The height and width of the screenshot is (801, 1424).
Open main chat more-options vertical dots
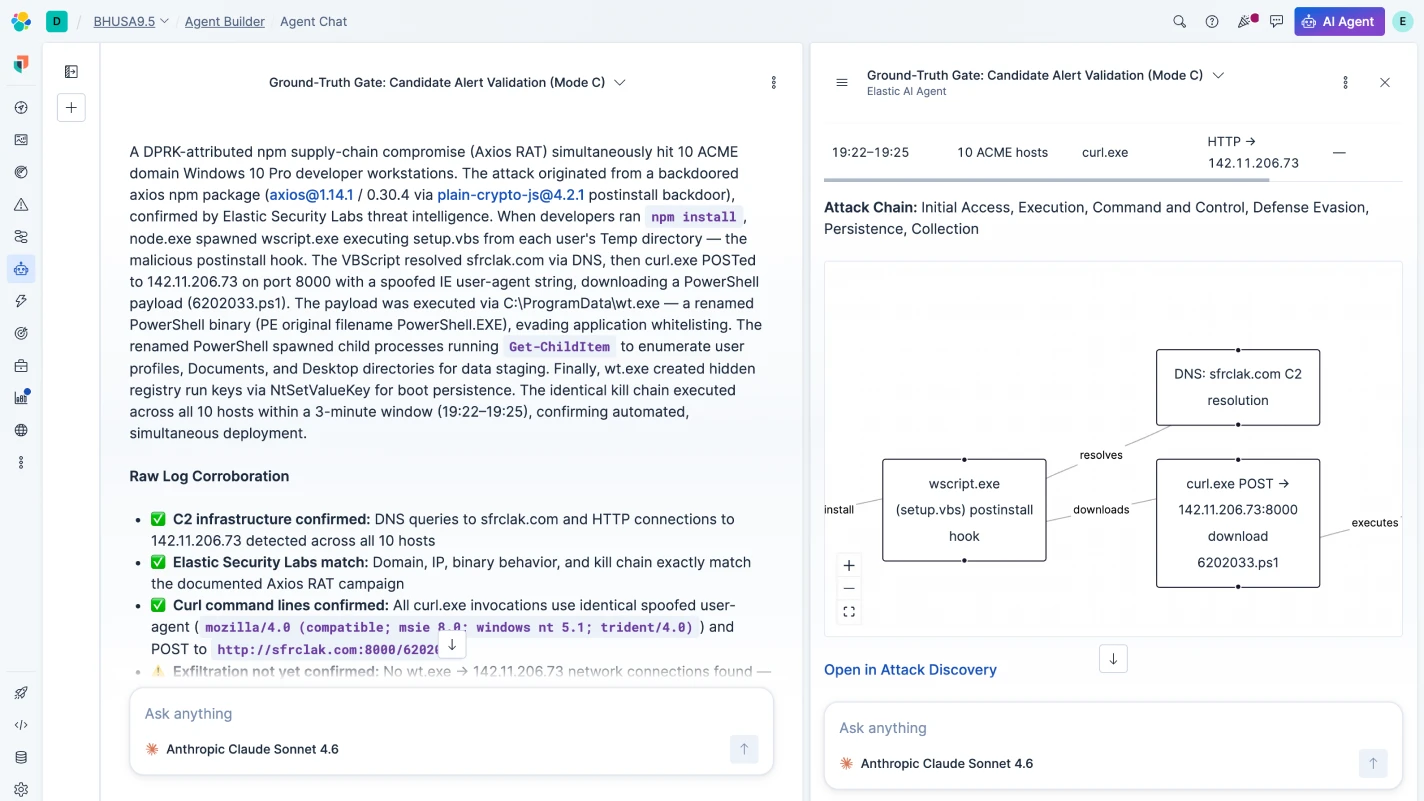[x=774, y=83]
